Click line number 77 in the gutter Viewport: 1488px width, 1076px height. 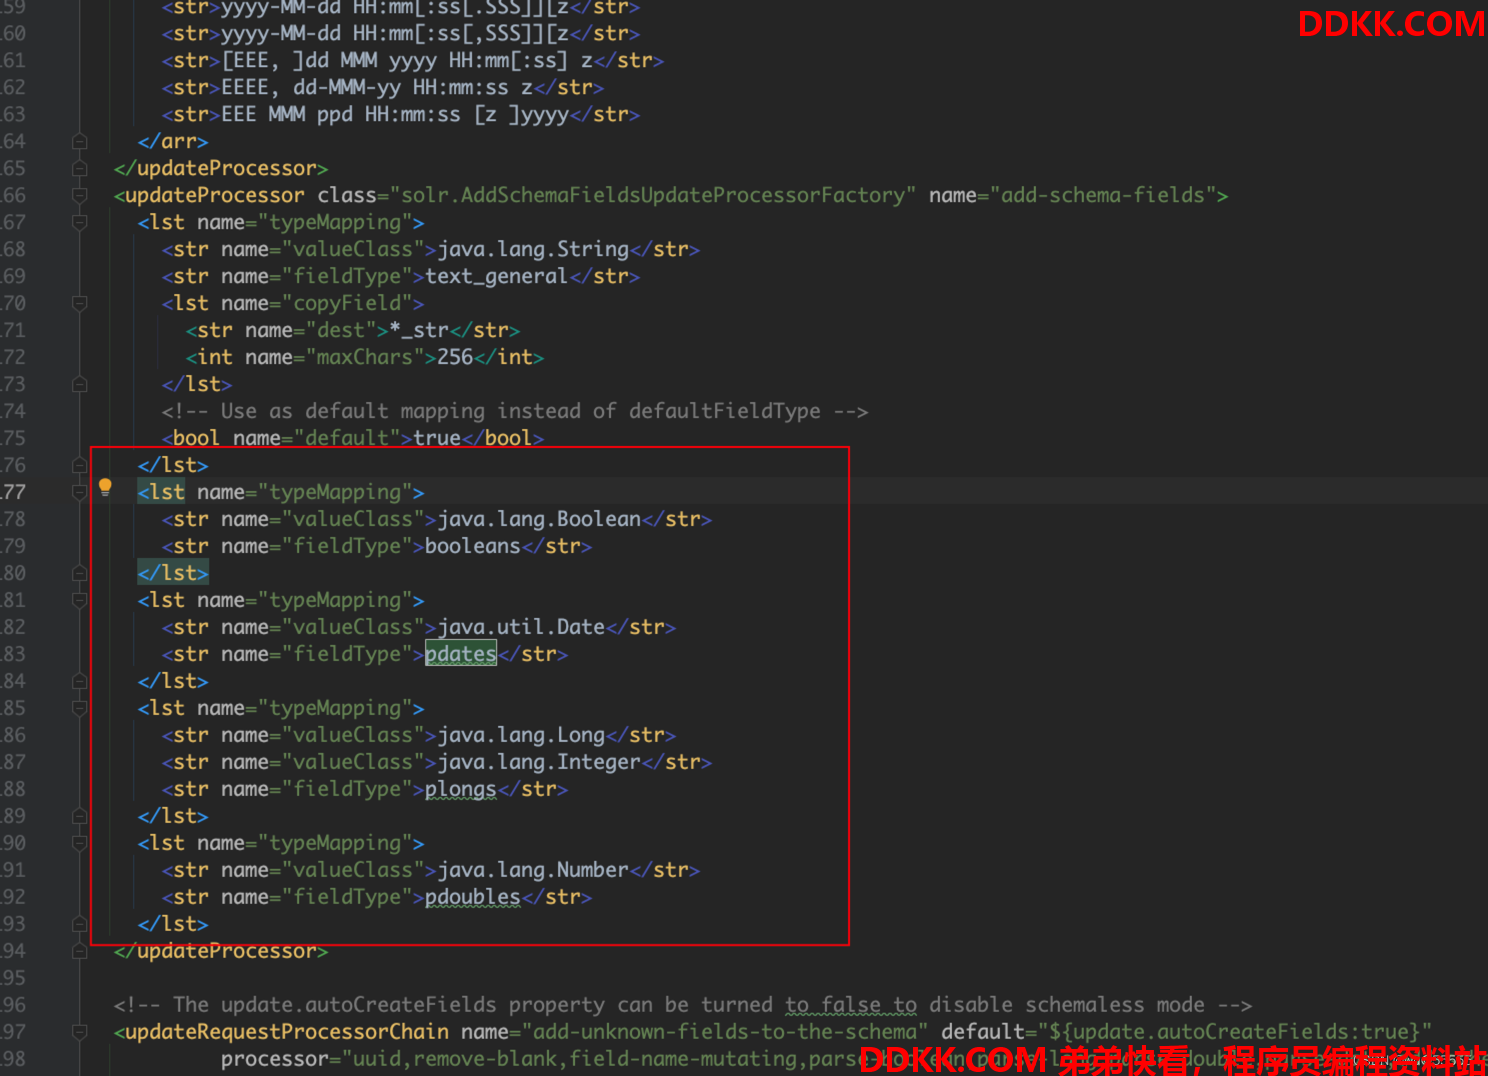click(13, 492)
